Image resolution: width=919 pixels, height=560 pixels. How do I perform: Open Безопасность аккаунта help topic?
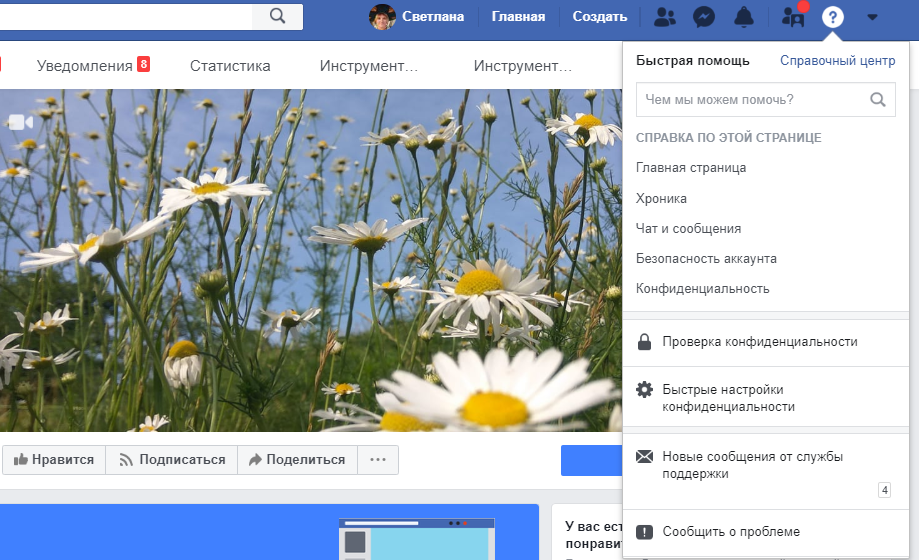point(706,259)
